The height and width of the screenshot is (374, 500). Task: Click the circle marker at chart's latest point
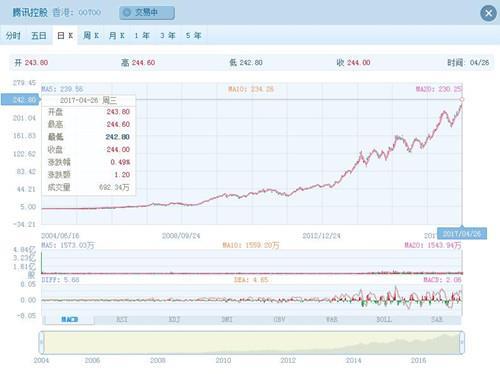pos(462,99)
